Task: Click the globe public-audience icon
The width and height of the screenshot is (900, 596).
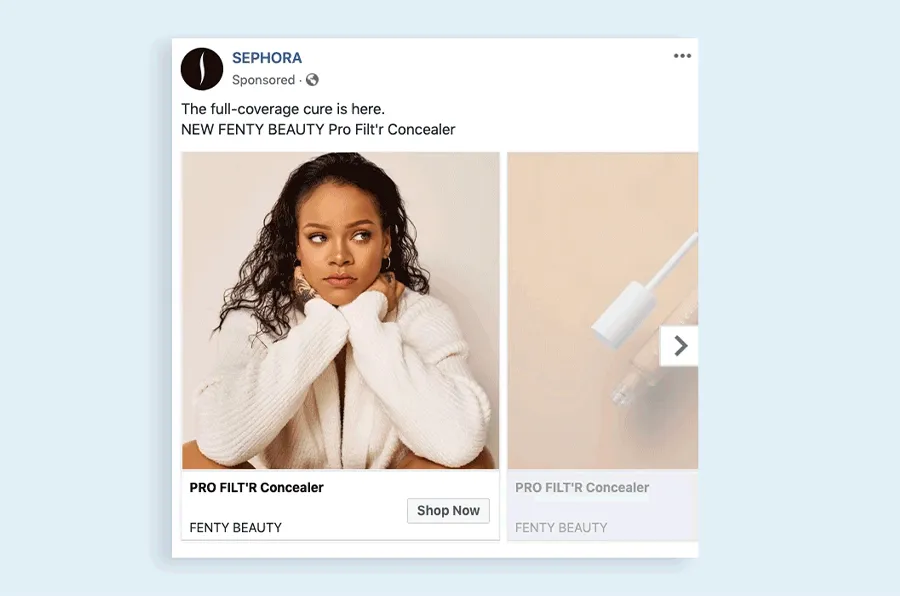Action: 312,80
